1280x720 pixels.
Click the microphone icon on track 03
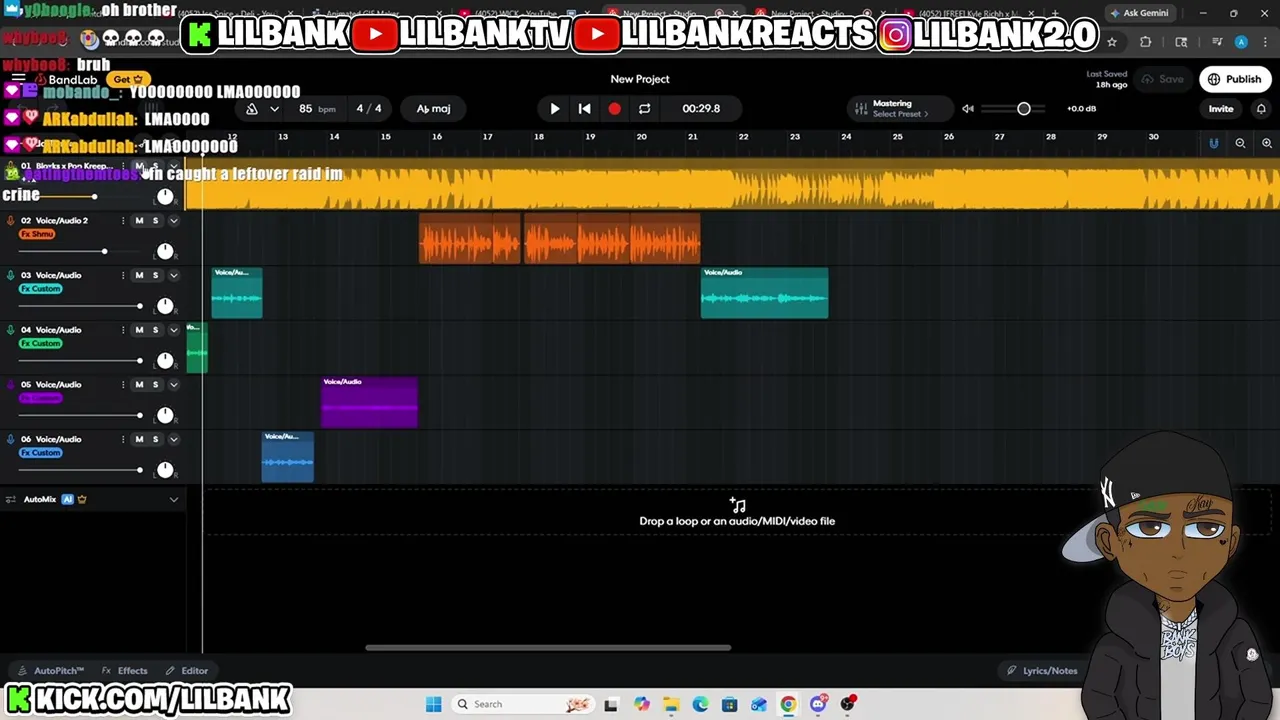click(x=11, y=275)
